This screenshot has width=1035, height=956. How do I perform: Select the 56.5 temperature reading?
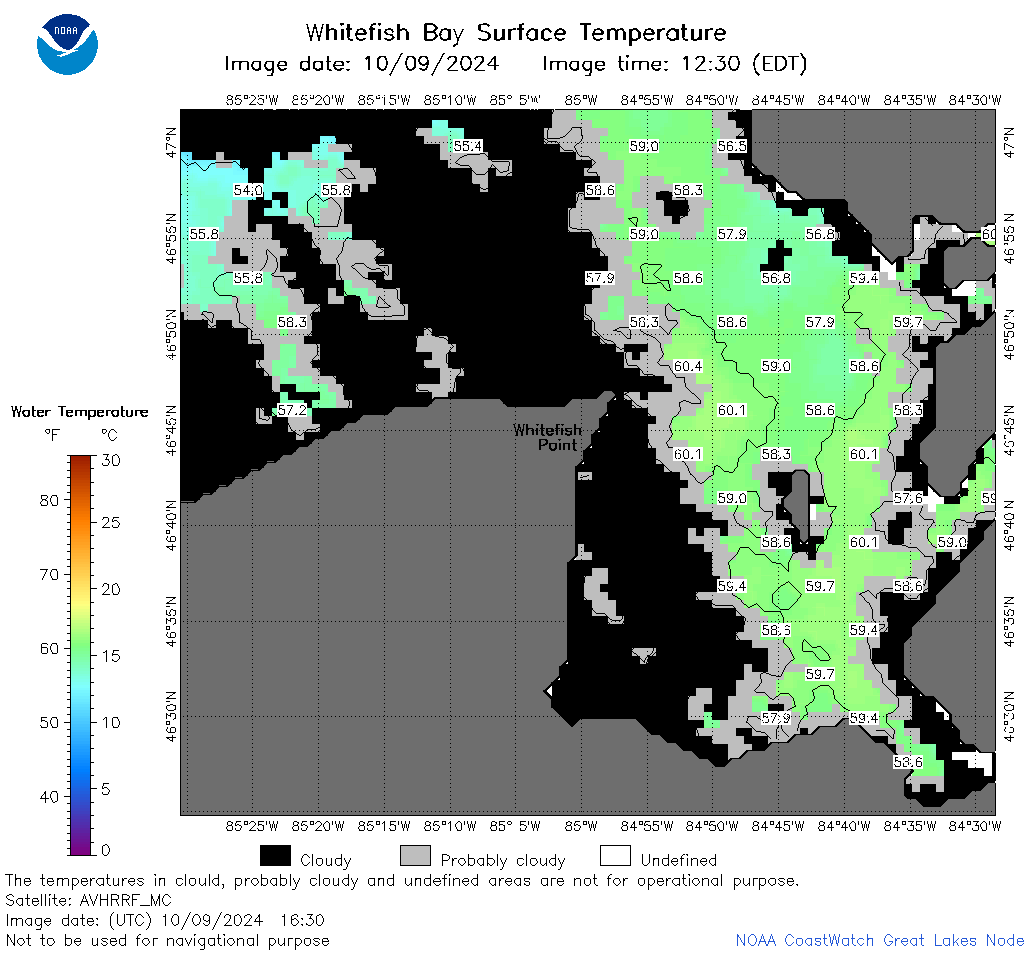(x=731, y=146)
